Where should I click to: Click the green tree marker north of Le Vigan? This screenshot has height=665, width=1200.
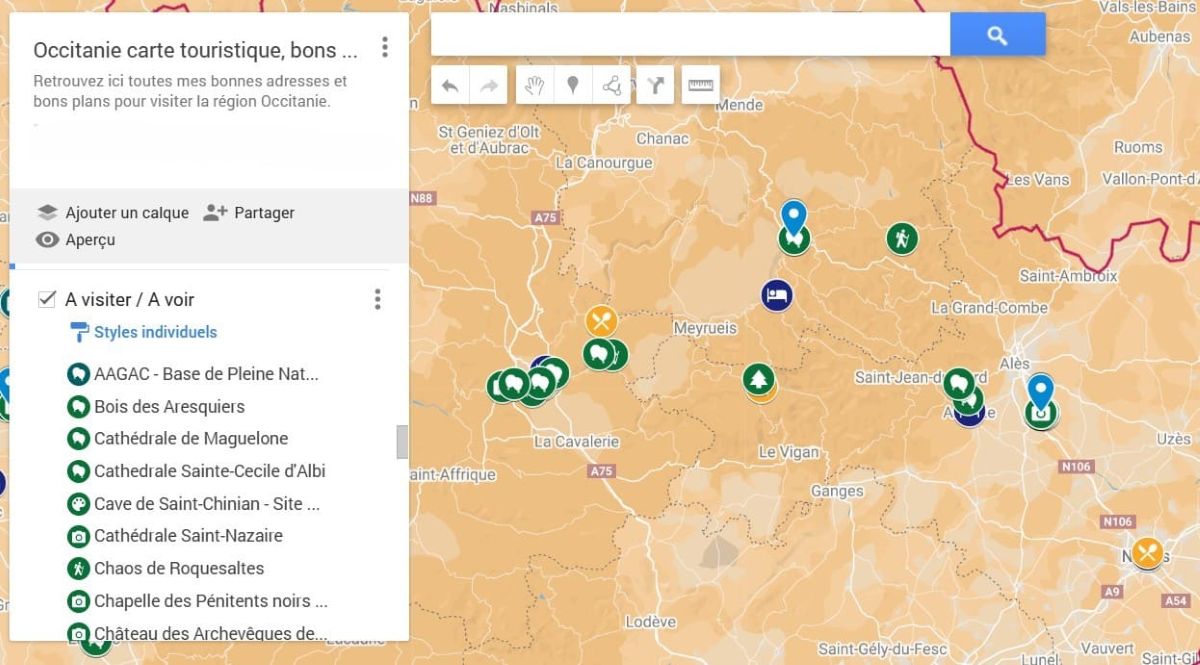(x=759, y=379)
